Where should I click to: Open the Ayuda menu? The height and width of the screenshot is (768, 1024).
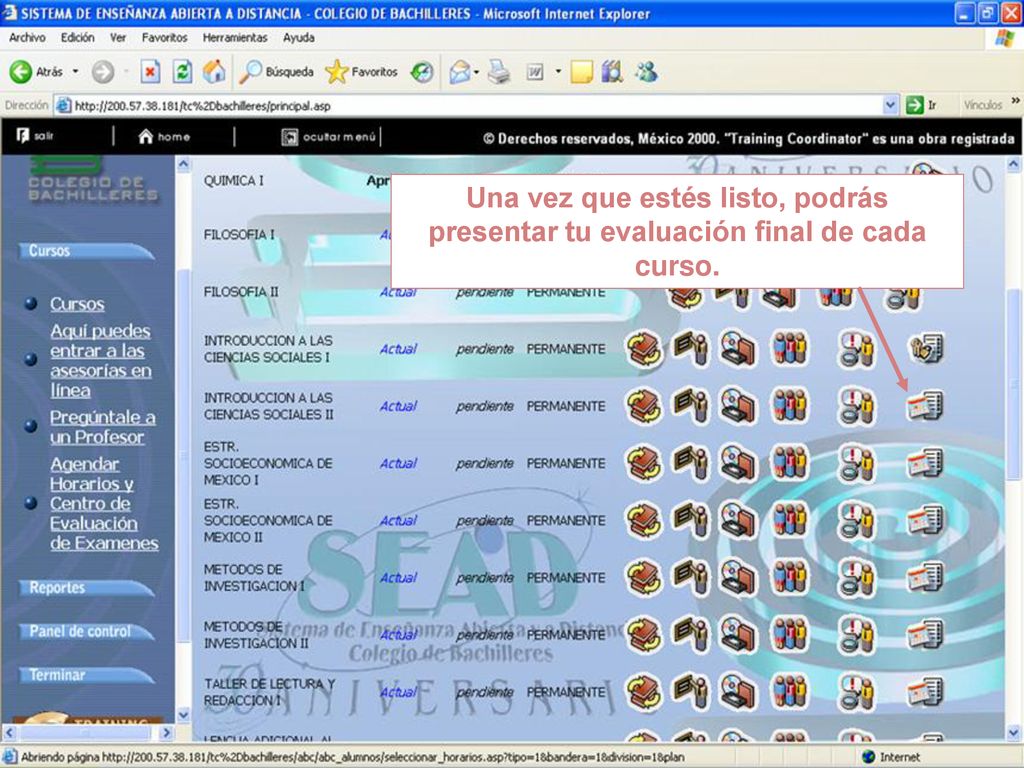[x=298, y=38]
